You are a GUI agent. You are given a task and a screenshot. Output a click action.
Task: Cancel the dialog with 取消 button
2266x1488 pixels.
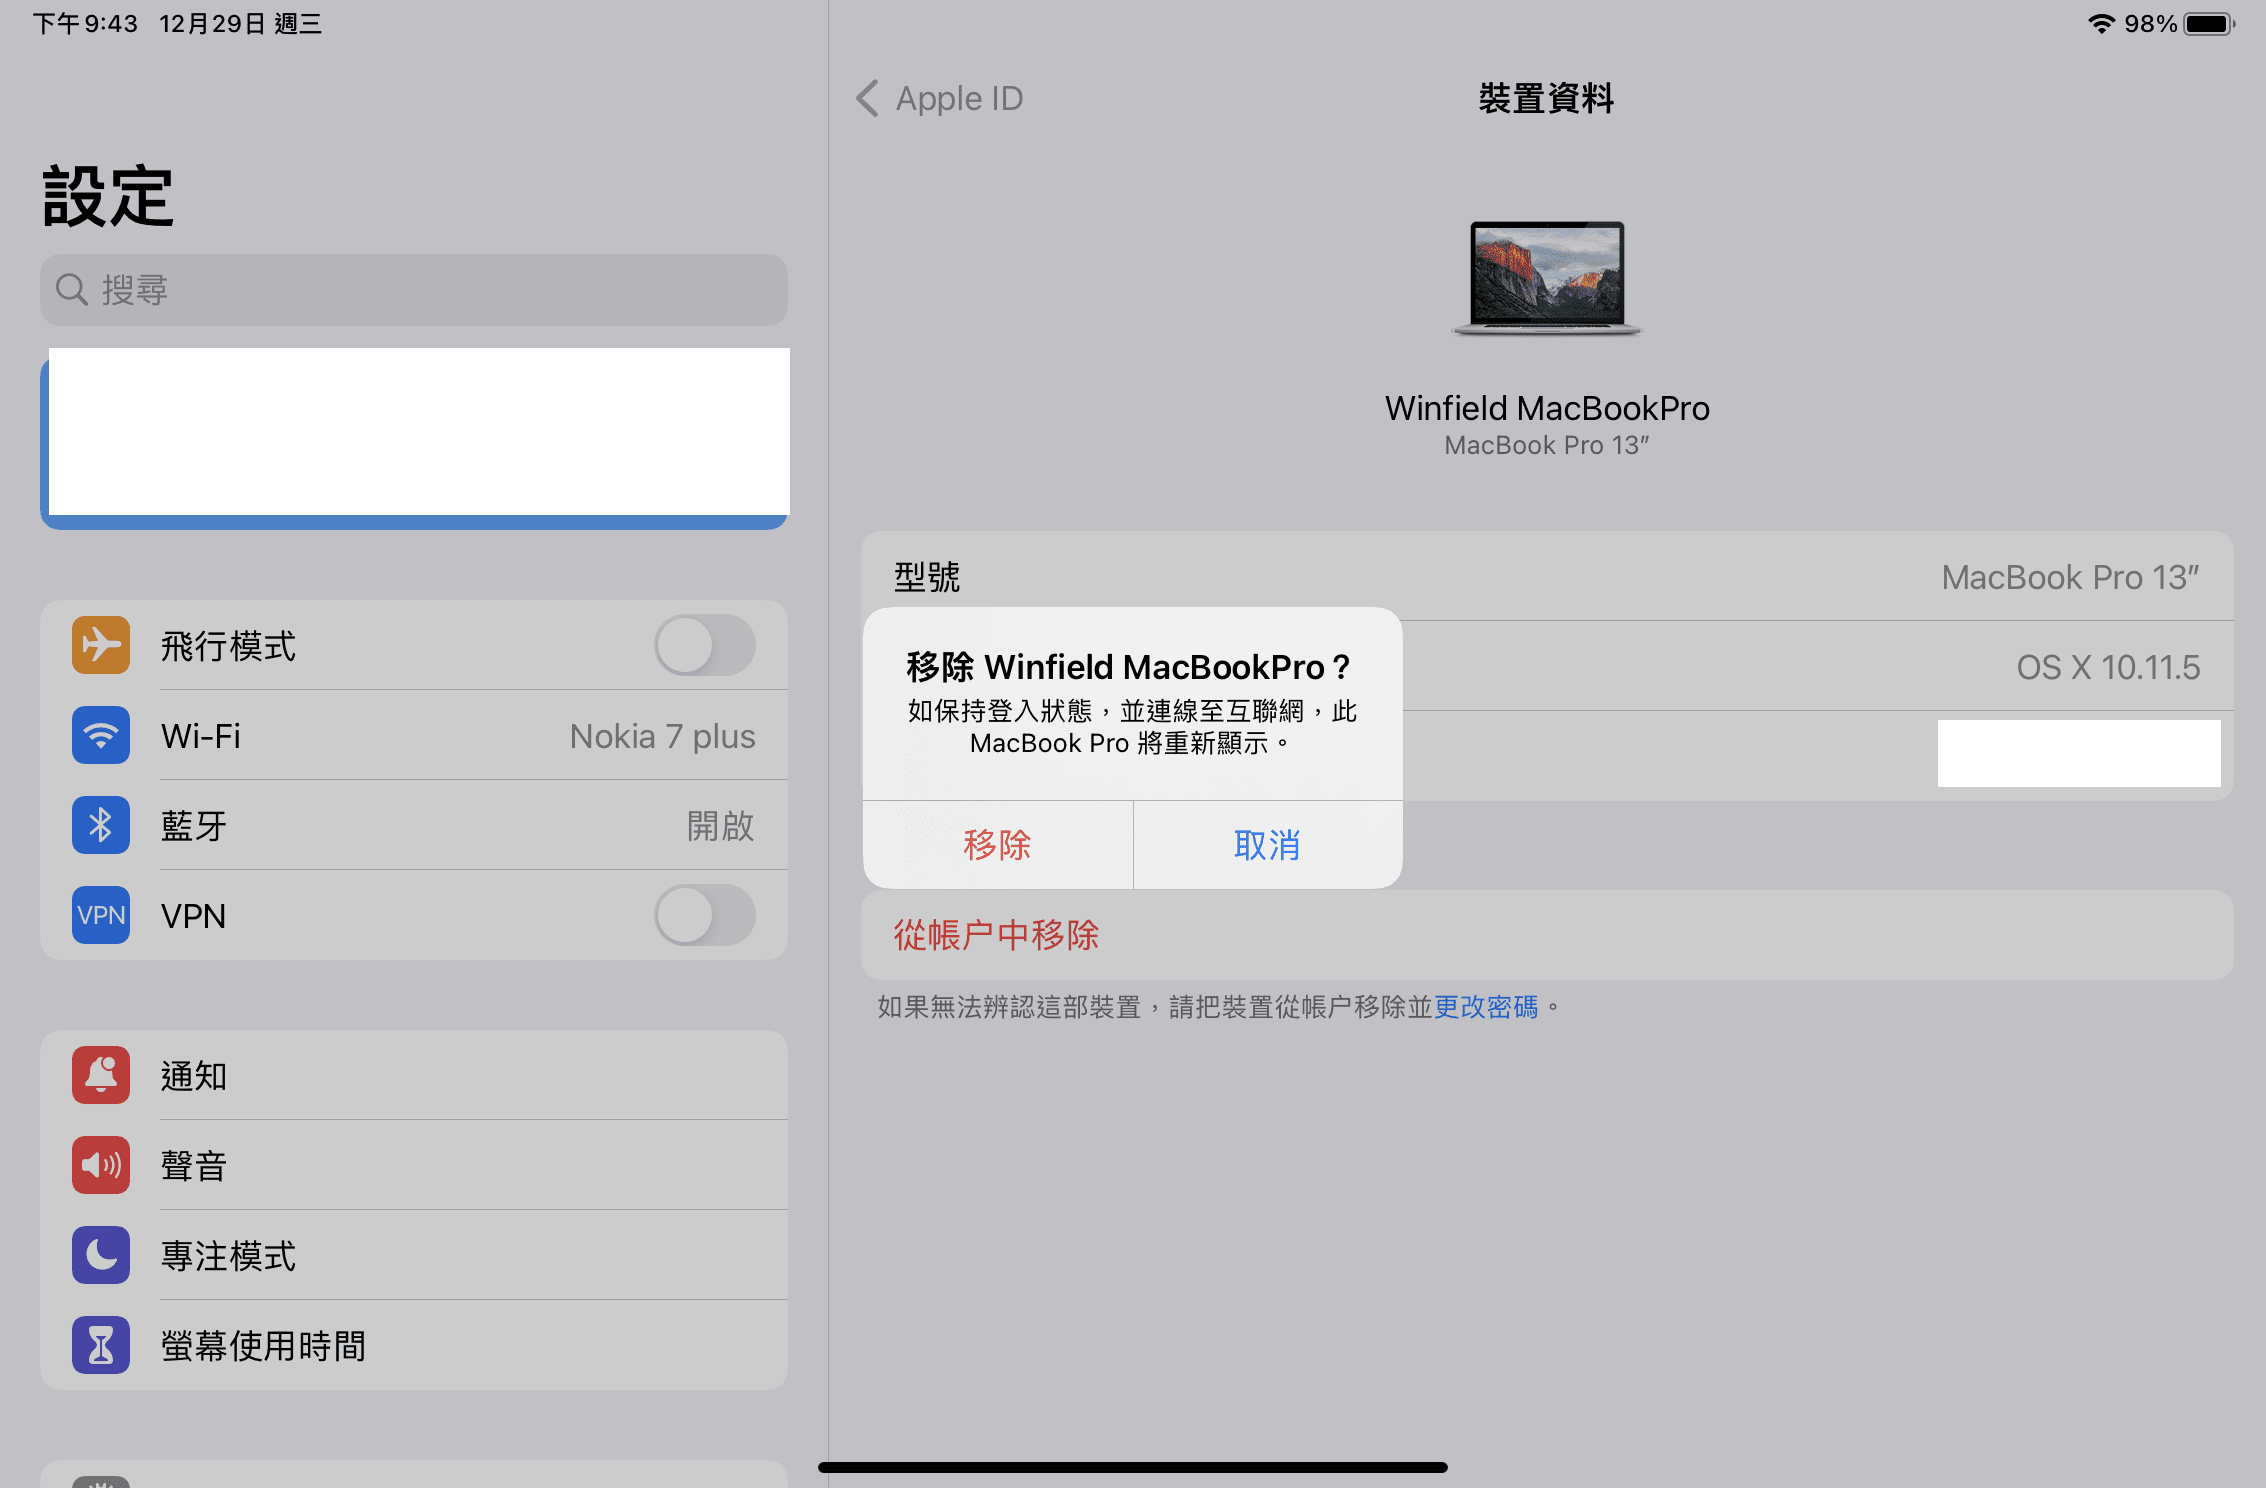1268,845
